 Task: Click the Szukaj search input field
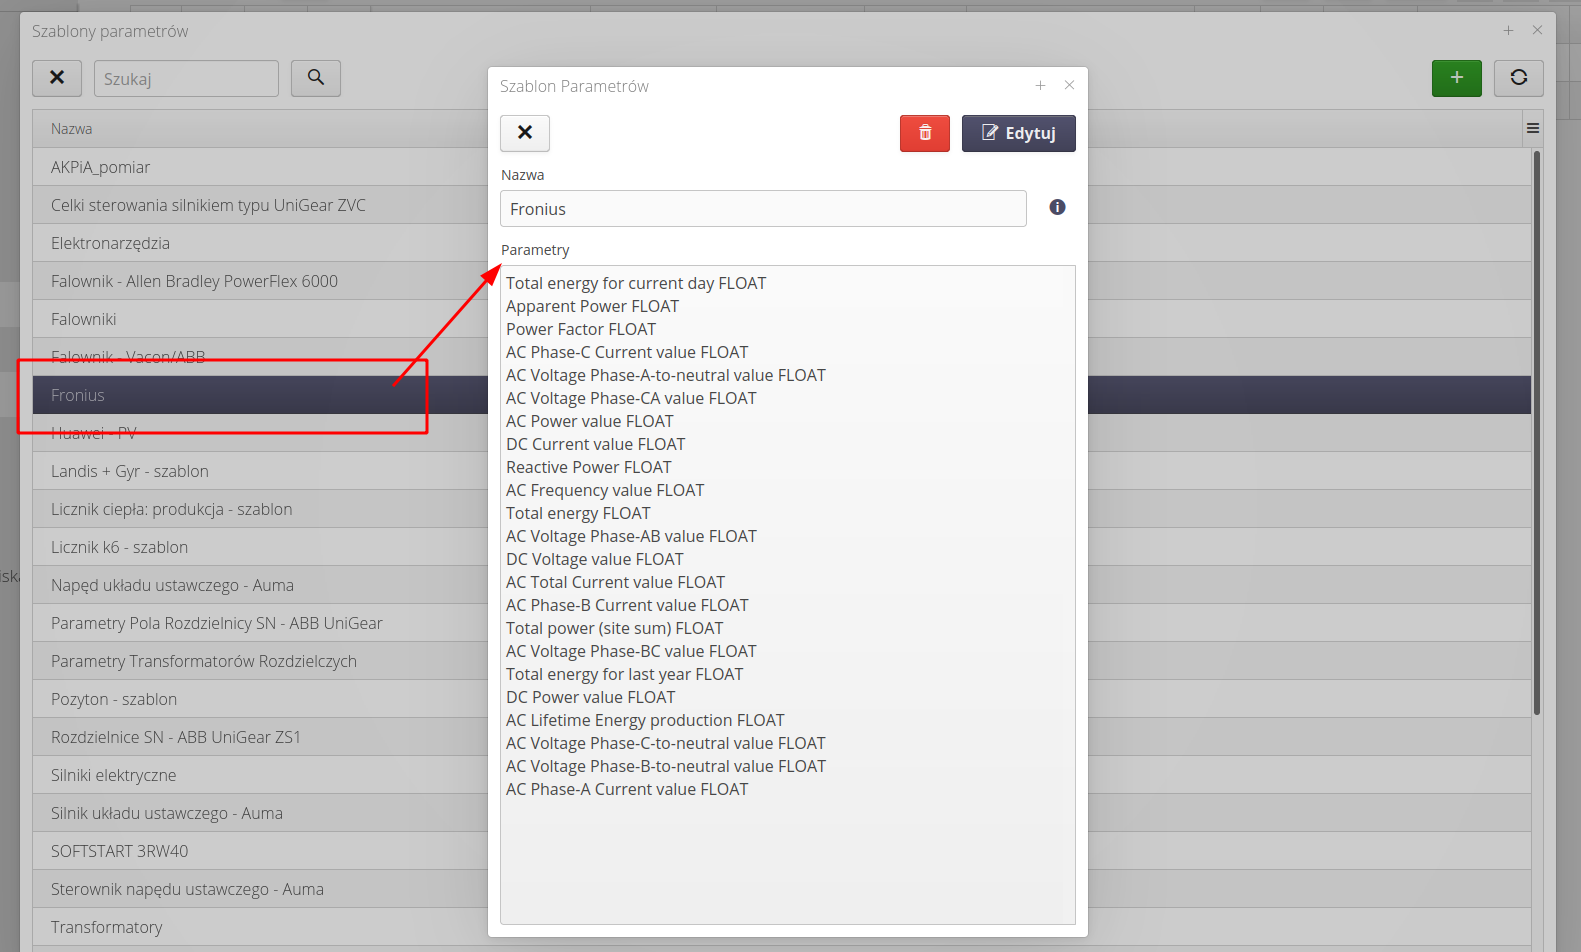[186, 78]
